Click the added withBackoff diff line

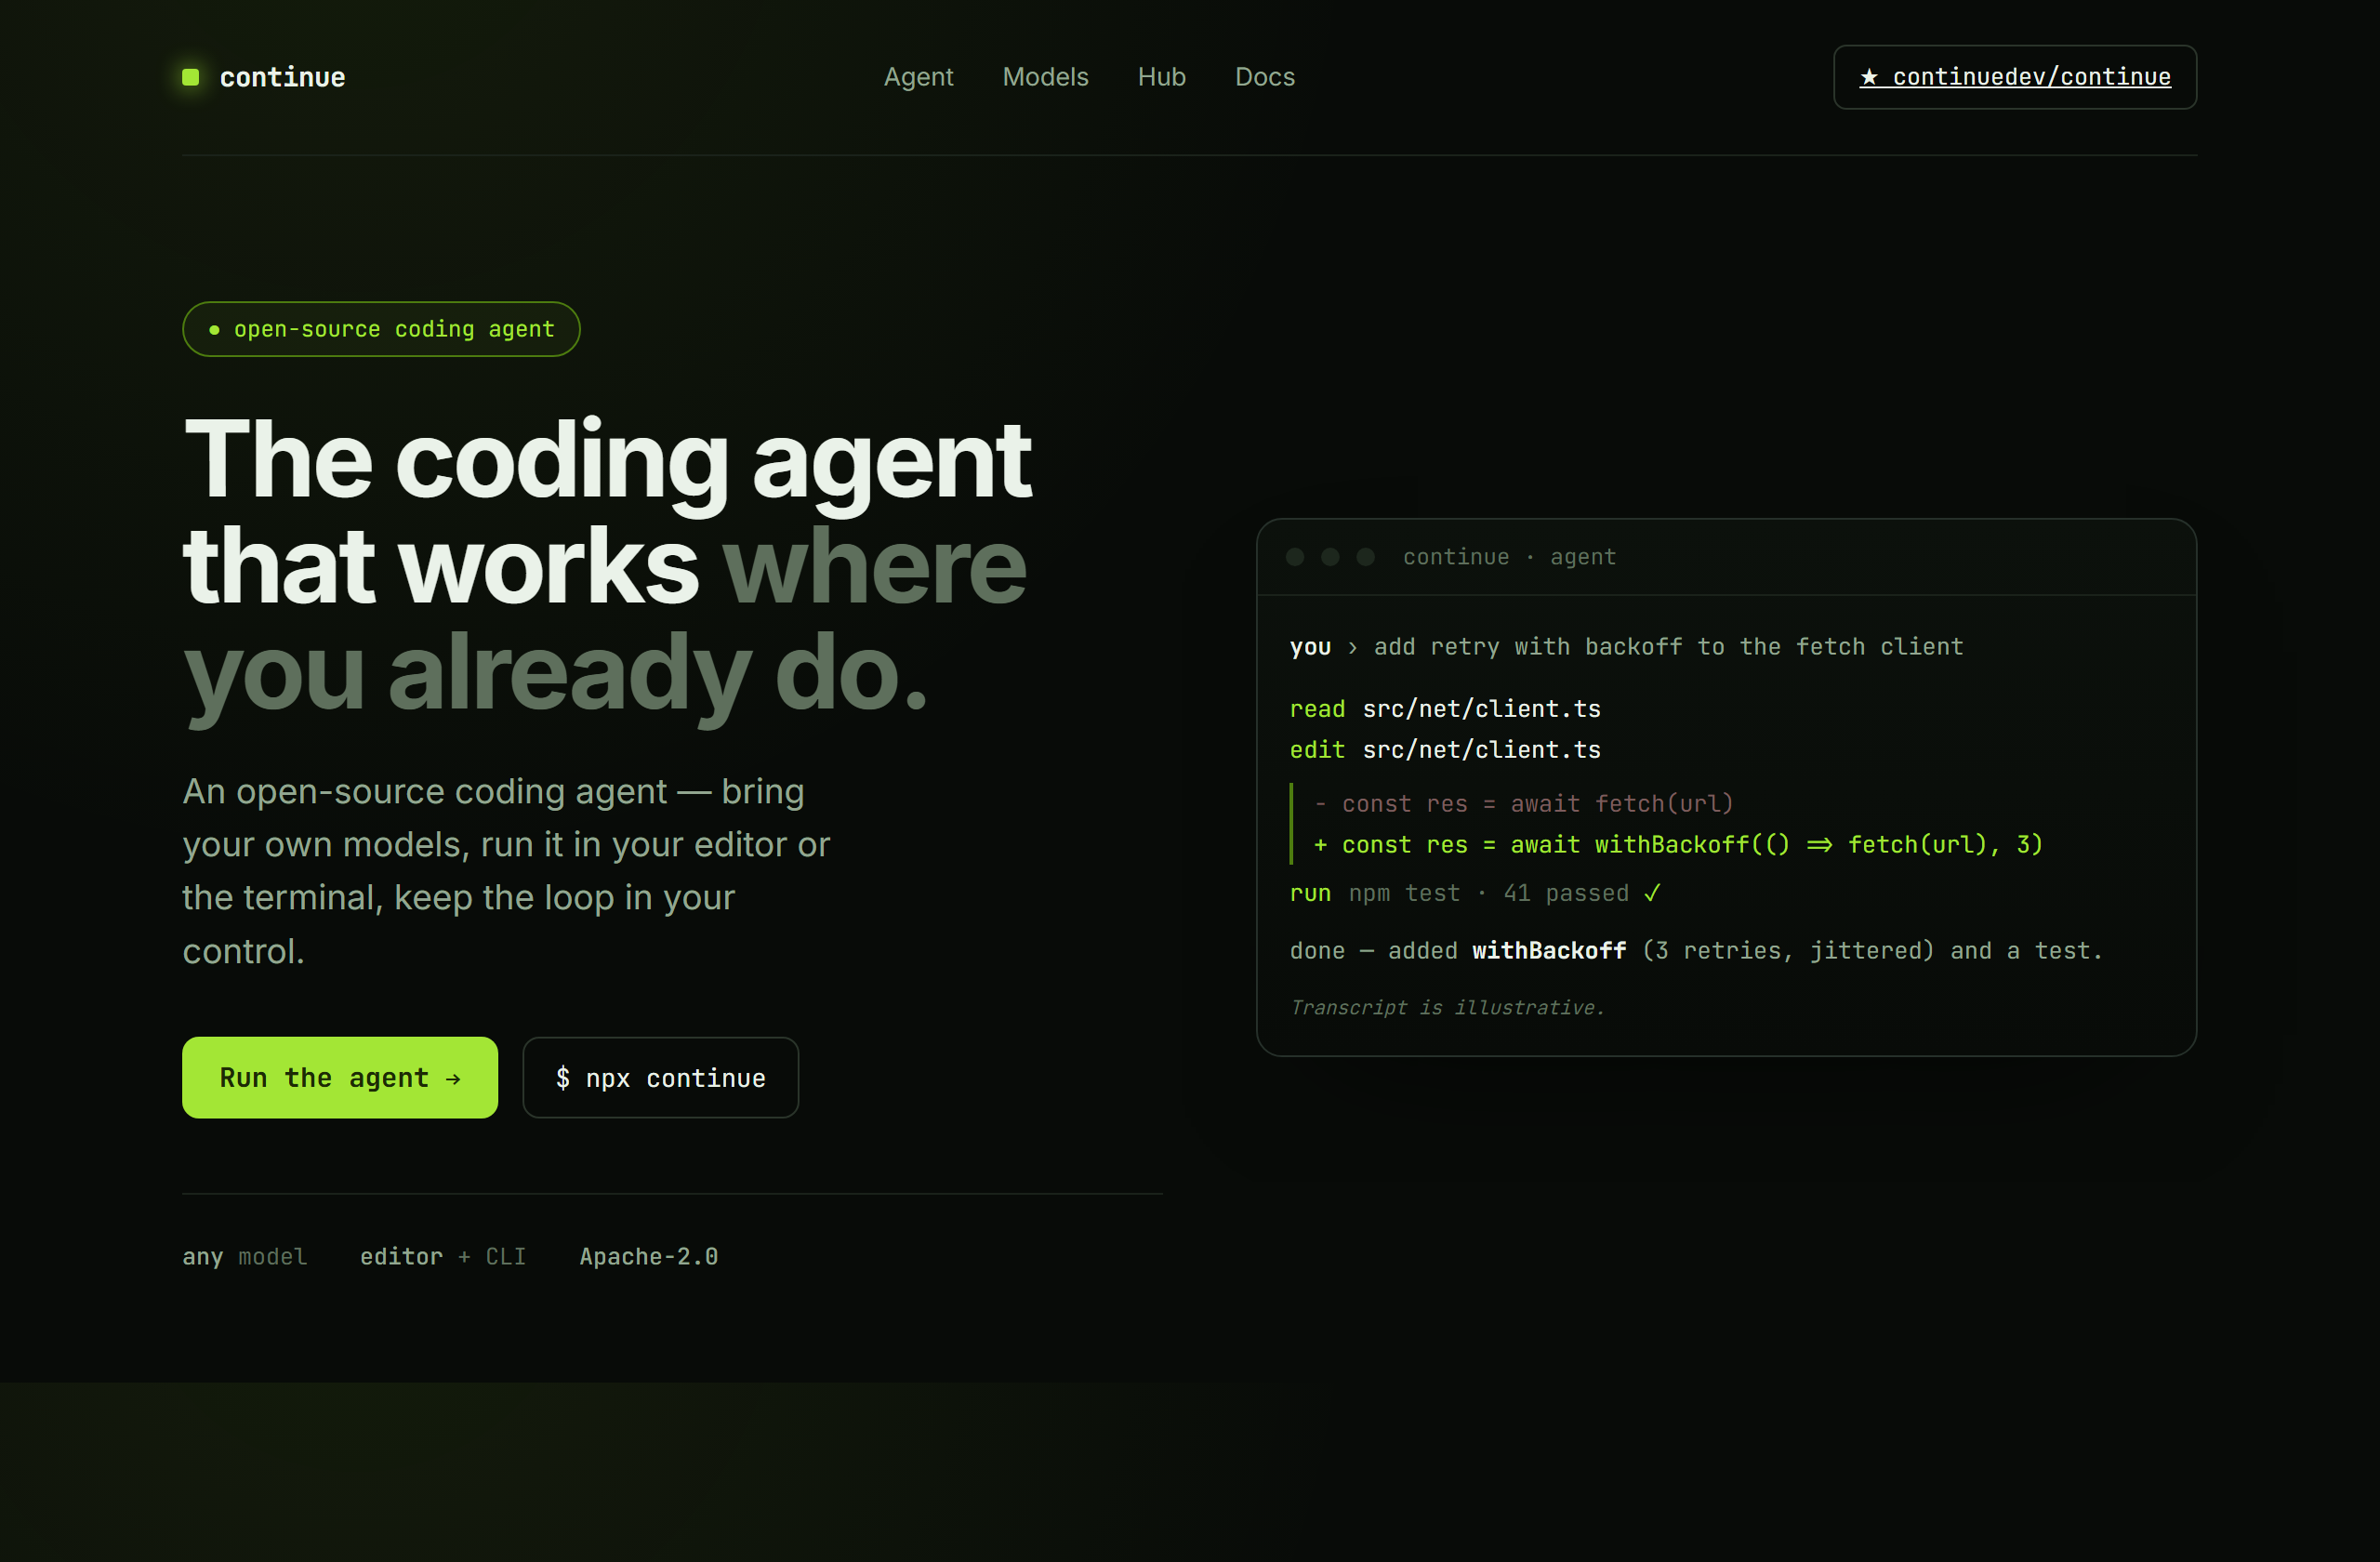tap(1678, 845)
